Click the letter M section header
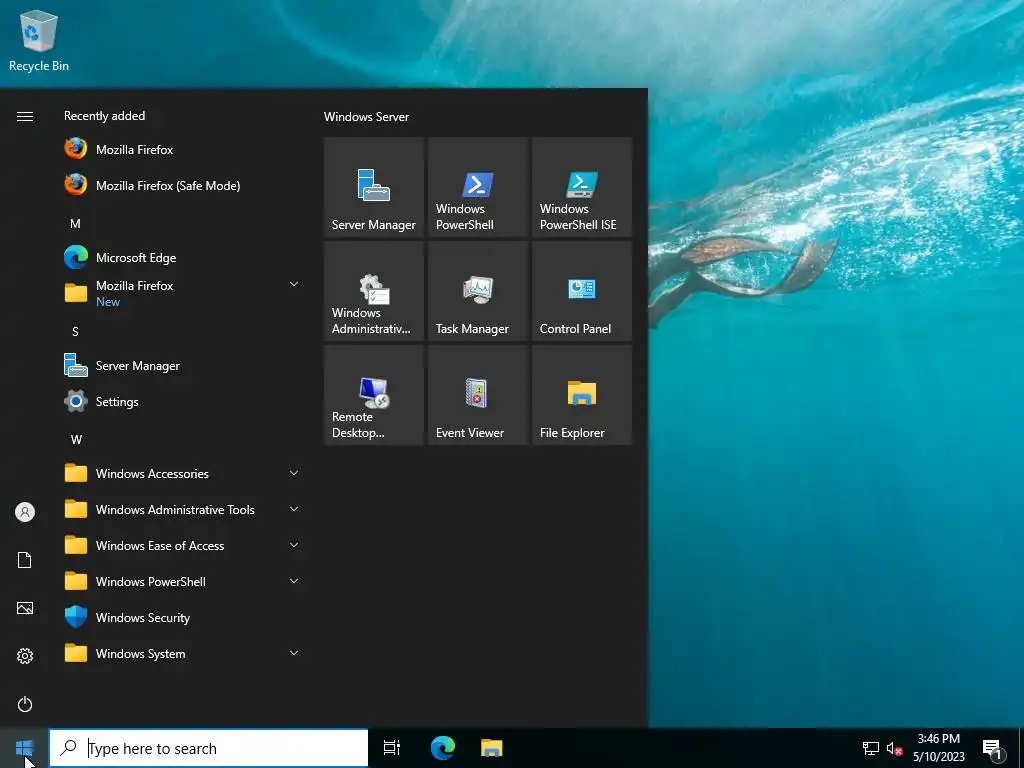The height and width of the screenshot is (768, 1024). click(75, 223)
